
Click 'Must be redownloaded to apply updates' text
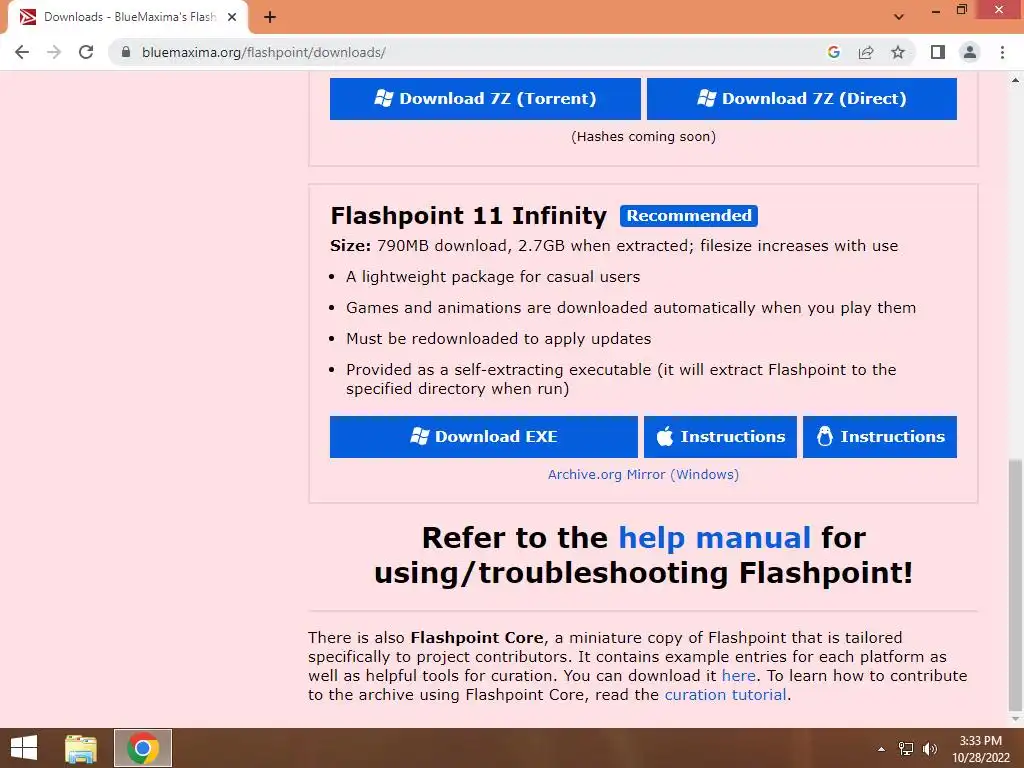498,339
